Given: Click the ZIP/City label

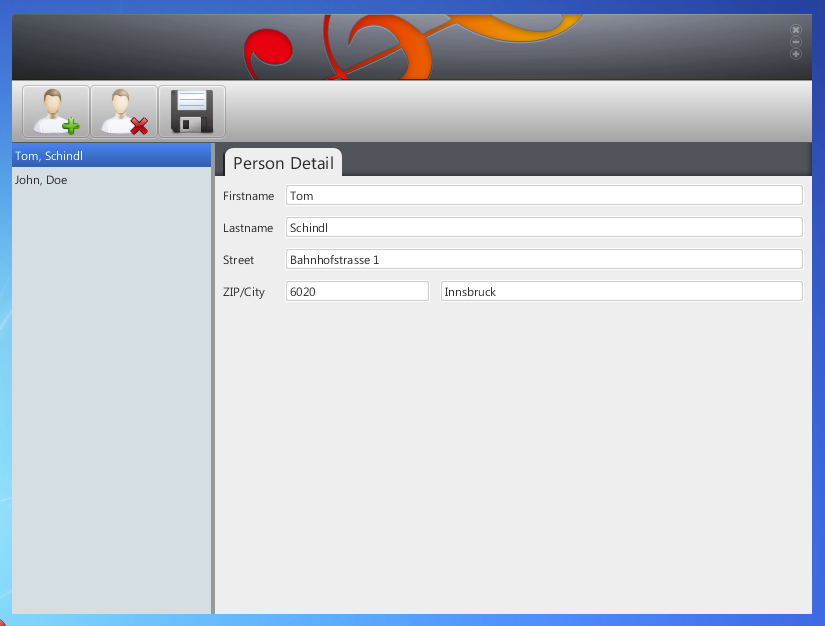Looking at the screenshot, I should pos(244,292).
